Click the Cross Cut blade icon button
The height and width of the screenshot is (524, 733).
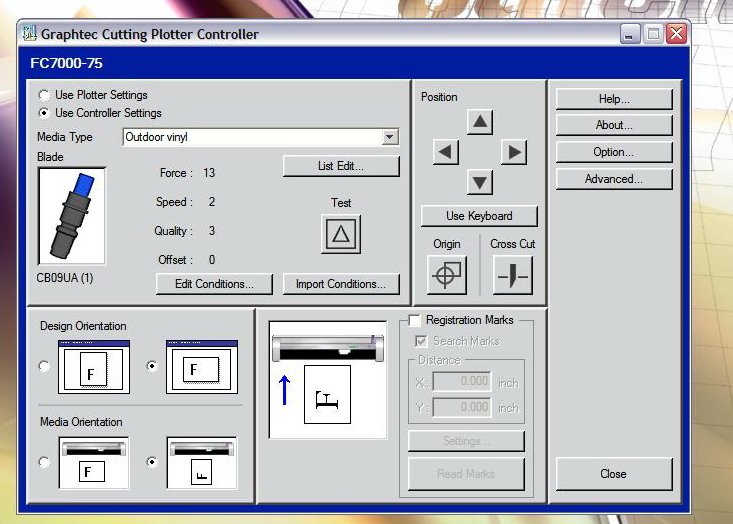click(513, 275)
